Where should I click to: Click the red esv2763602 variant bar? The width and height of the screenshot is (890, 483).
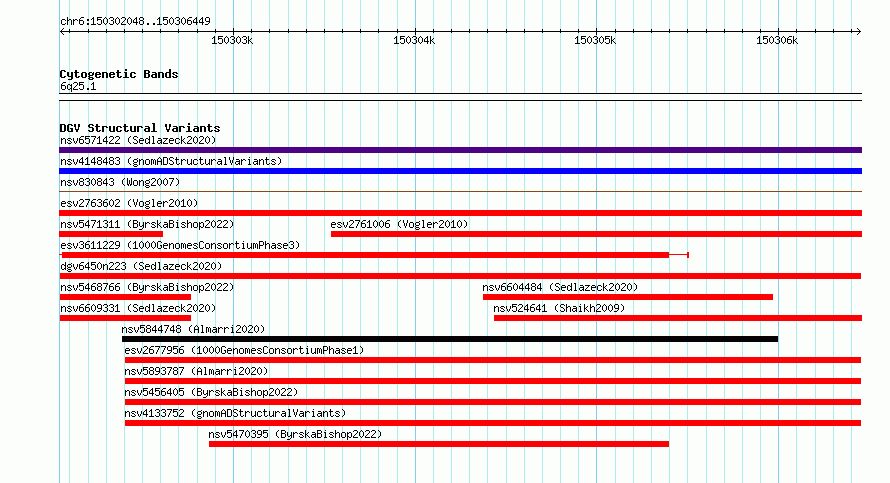[460, 213]
